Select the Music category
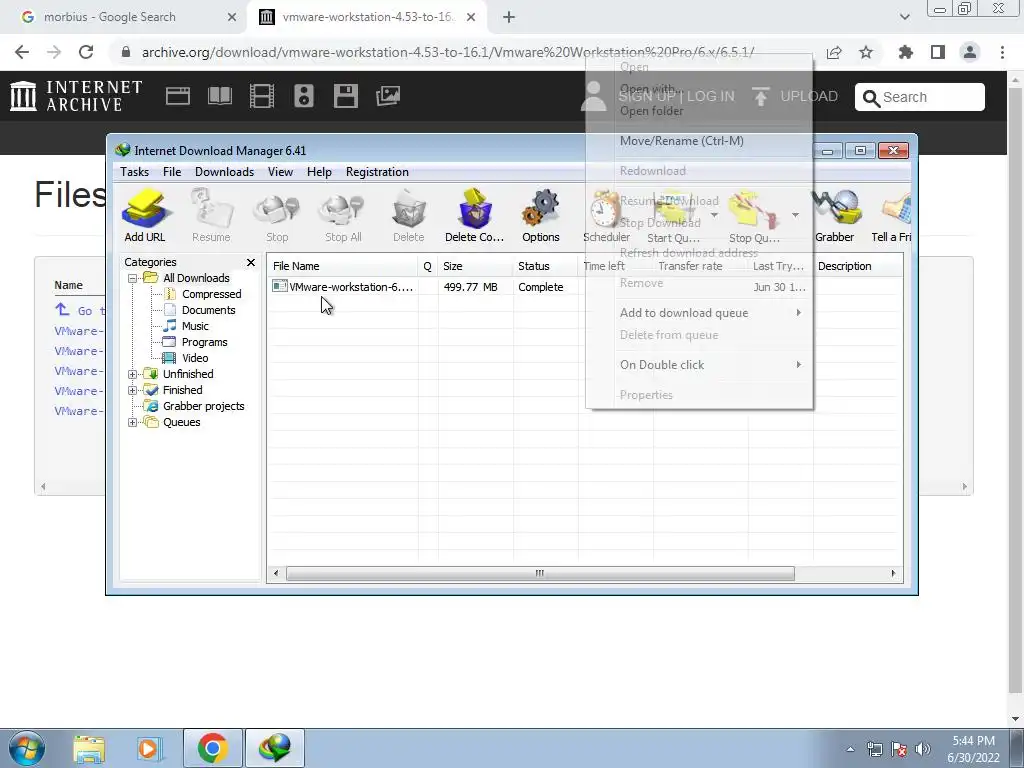Viewport: 1024px width, 768px height. click(195, 326)
